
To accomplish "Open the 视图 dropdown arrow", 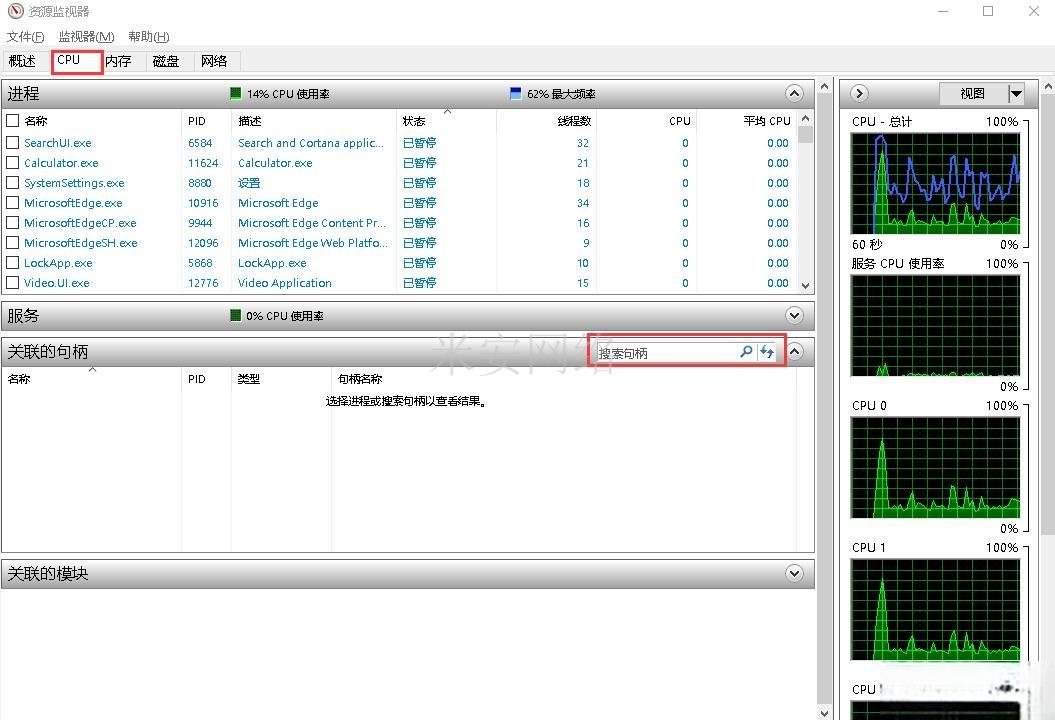I will click(x=1016, y=94).
